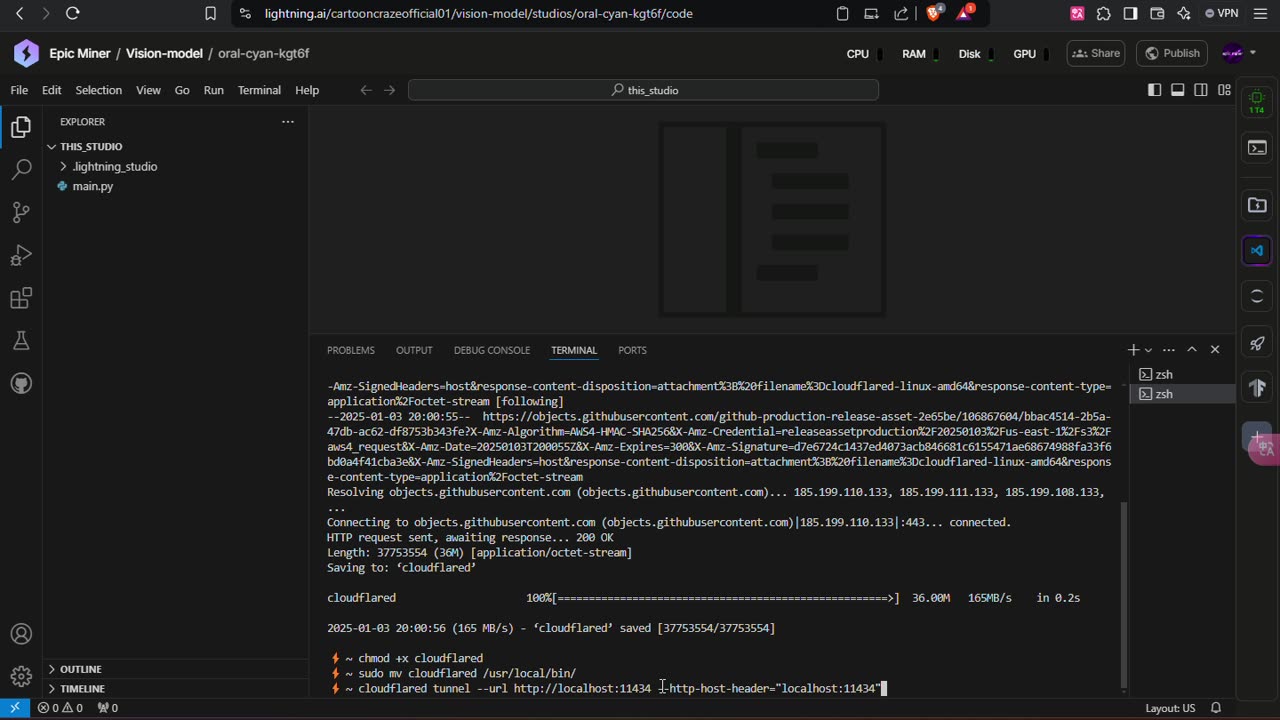
Task: Toggle the Brave VPN button
Action: tap(1222, 13)
